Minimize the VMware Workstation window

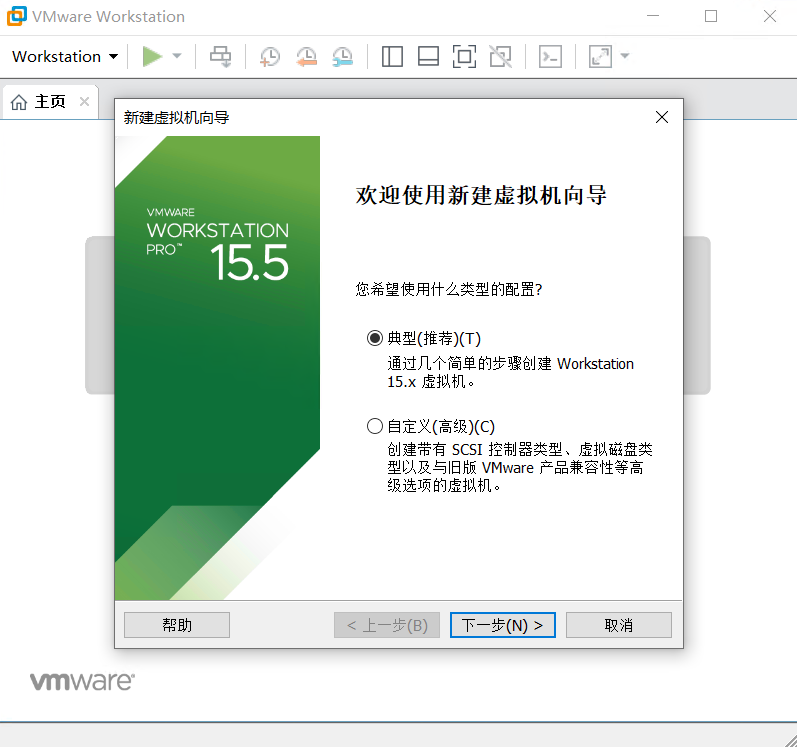[x=653, y=16]
